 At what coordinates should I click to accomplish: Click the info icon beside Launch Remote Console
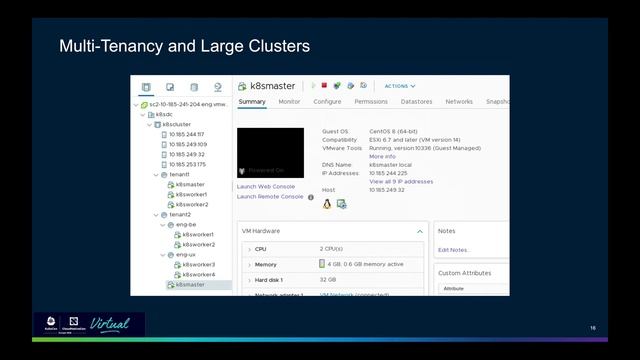coord(311,197)
